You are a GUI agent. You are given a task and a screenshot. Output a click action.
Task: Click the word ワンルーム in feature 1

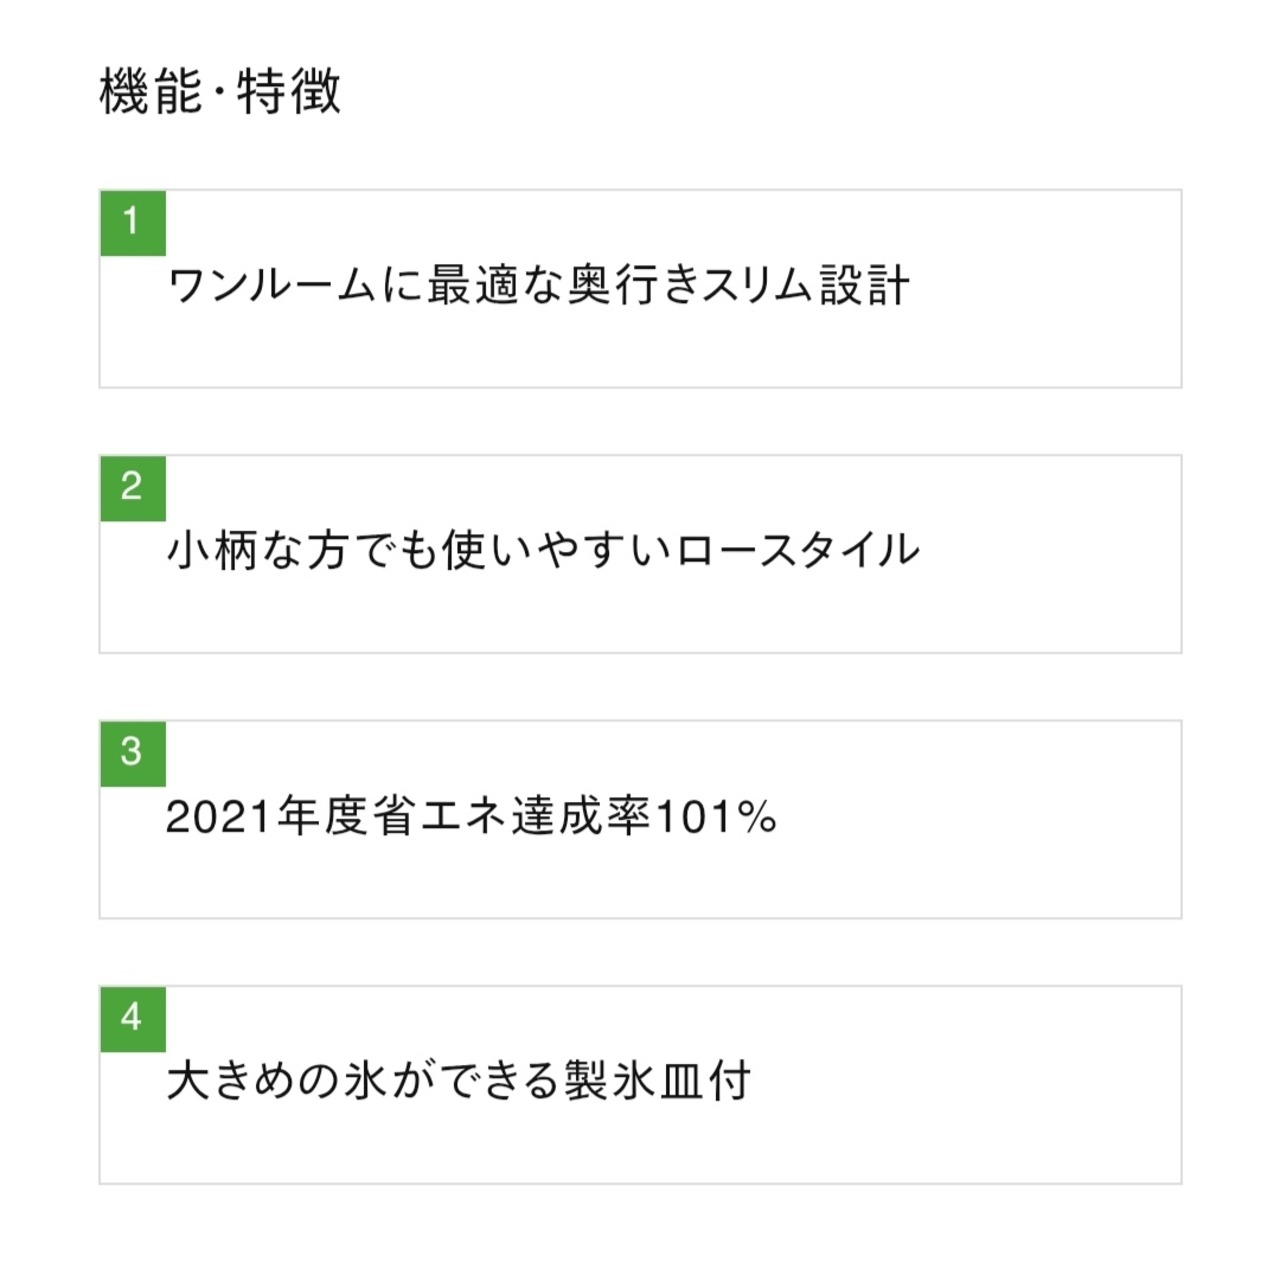pos(270,286)
